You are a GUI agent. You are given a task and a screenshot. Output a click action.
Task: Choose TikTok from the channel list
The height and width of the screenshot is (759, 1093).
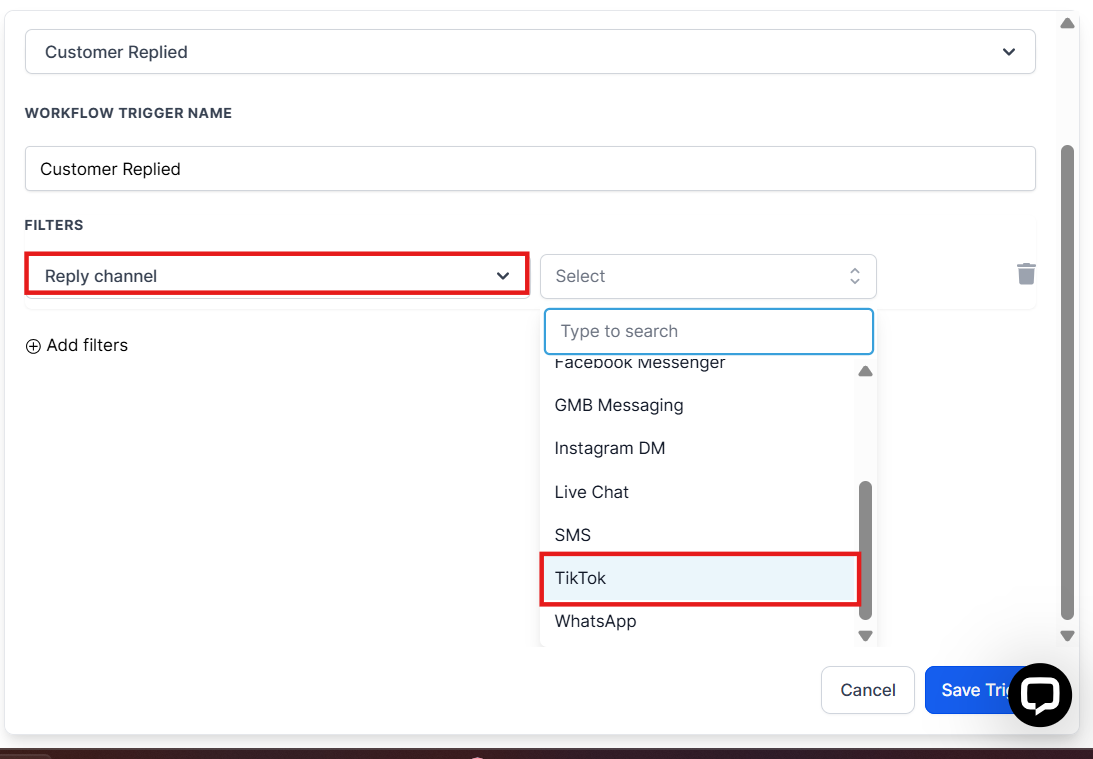[699, 578]
